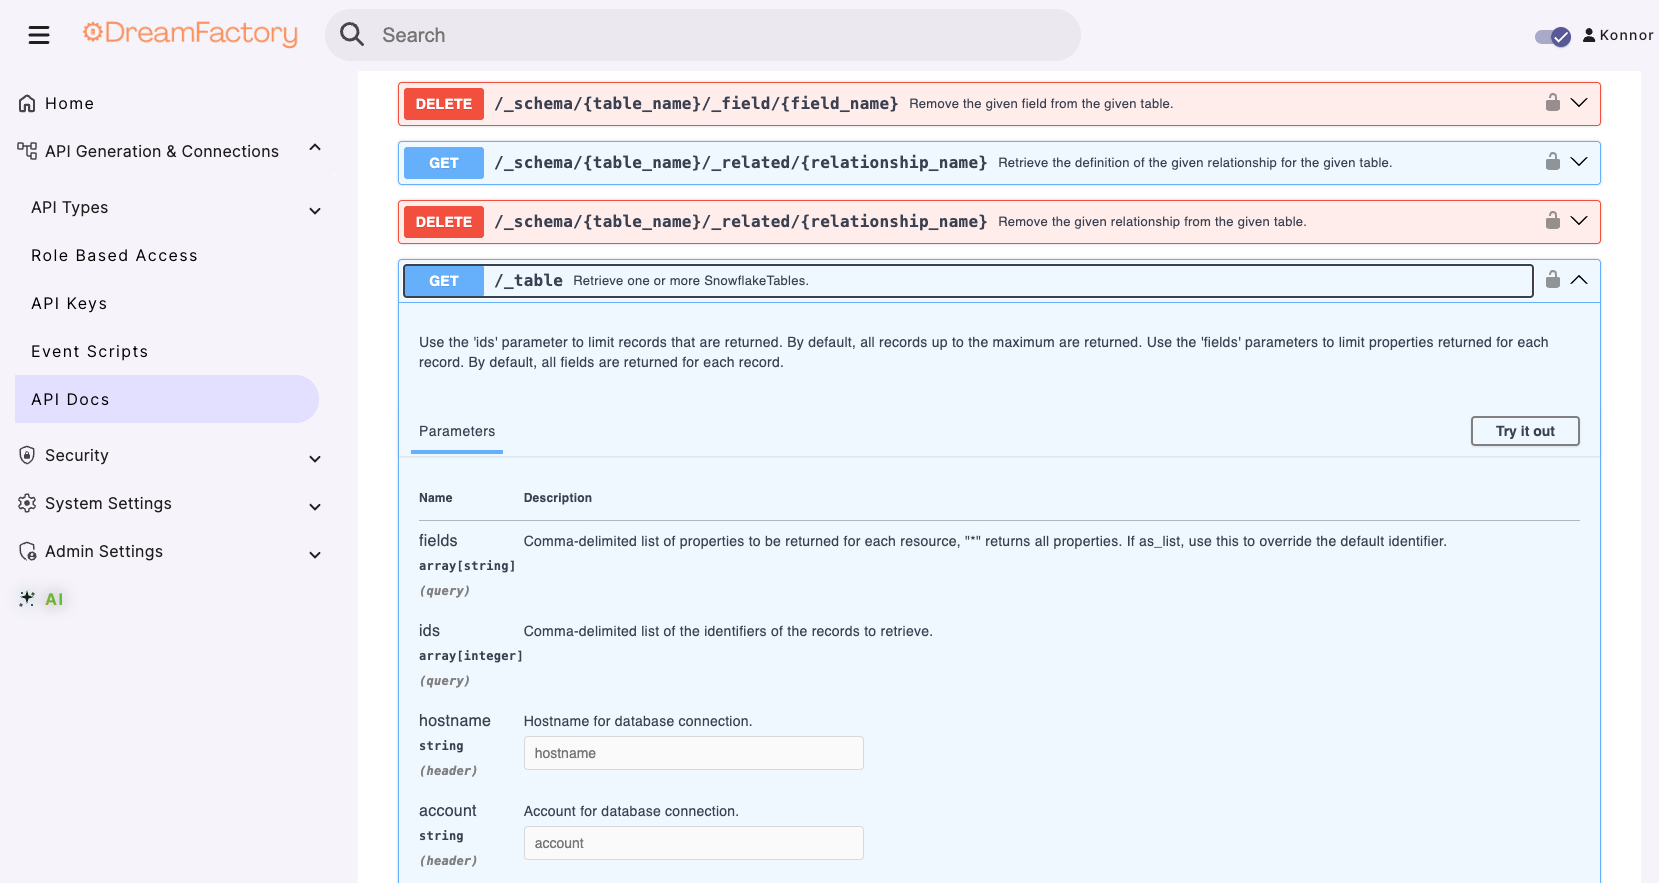Click DELETE badge for _field/{field_name} endpoint

(444, 104)
